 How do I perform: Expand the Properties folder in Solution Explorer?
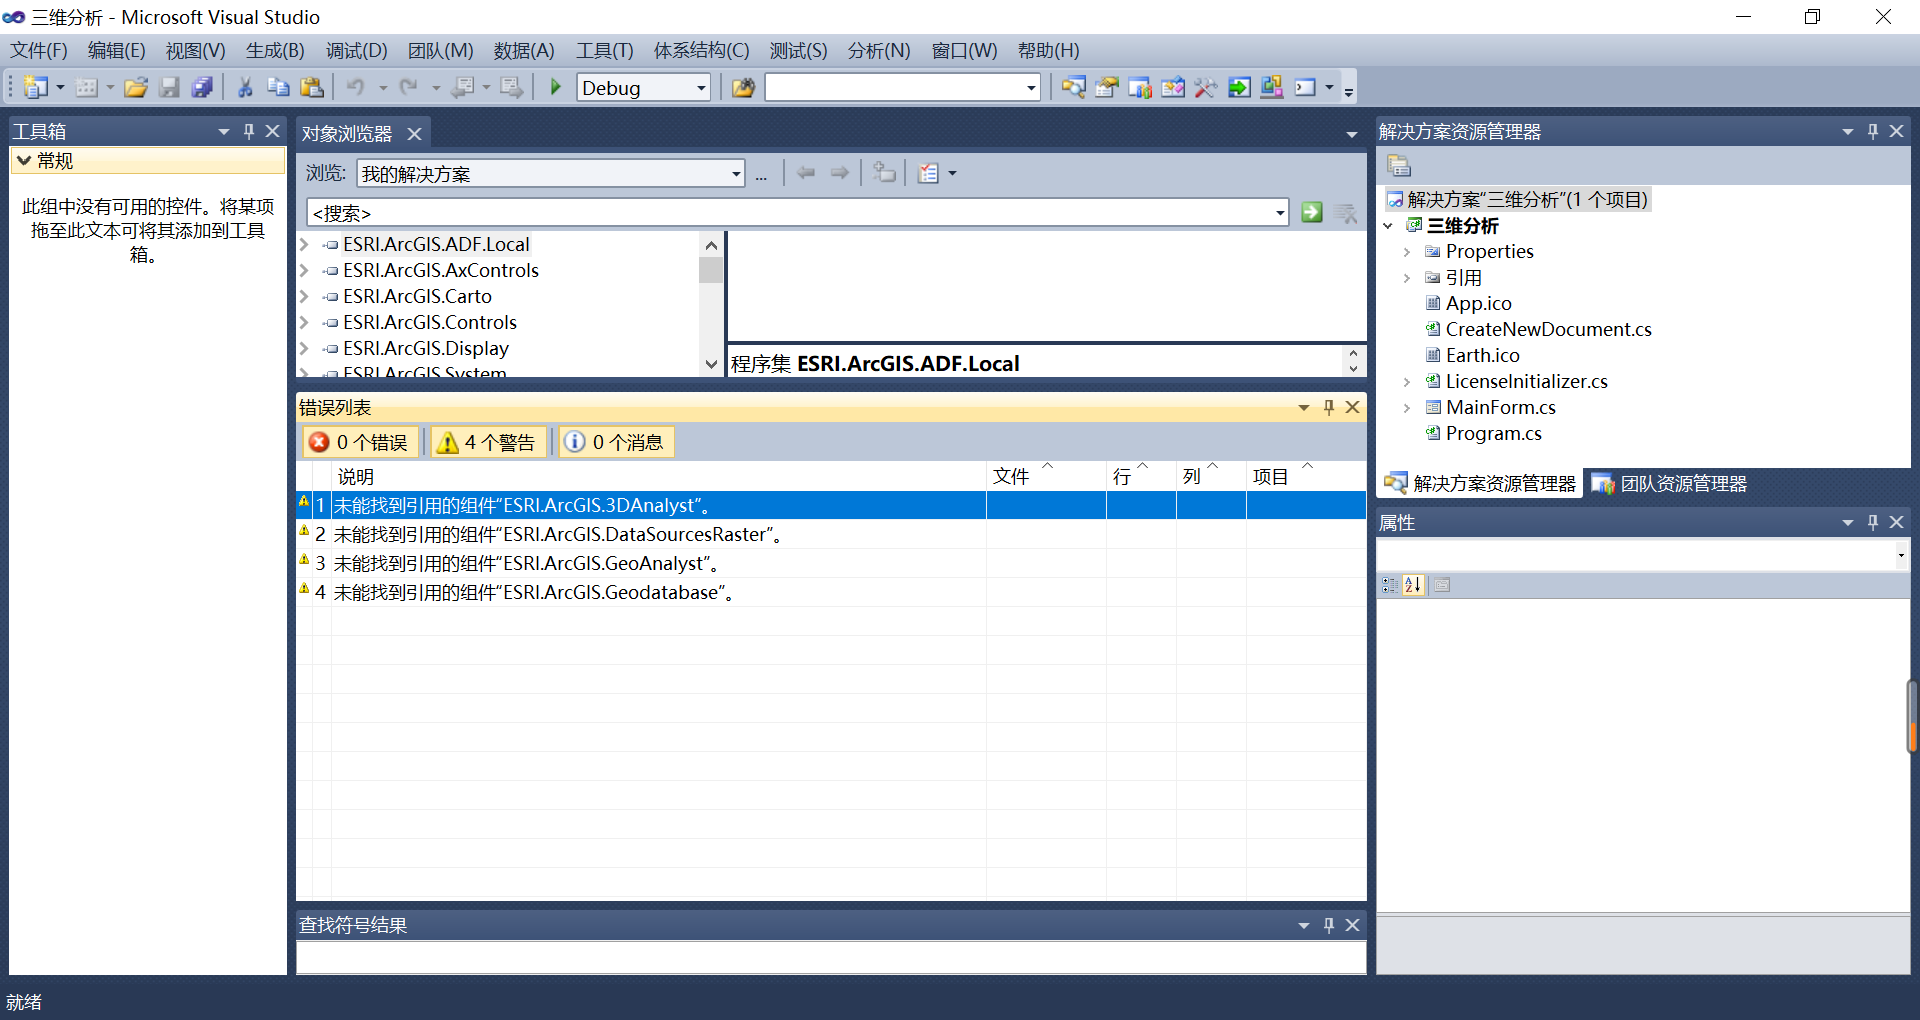(1406, 252)
